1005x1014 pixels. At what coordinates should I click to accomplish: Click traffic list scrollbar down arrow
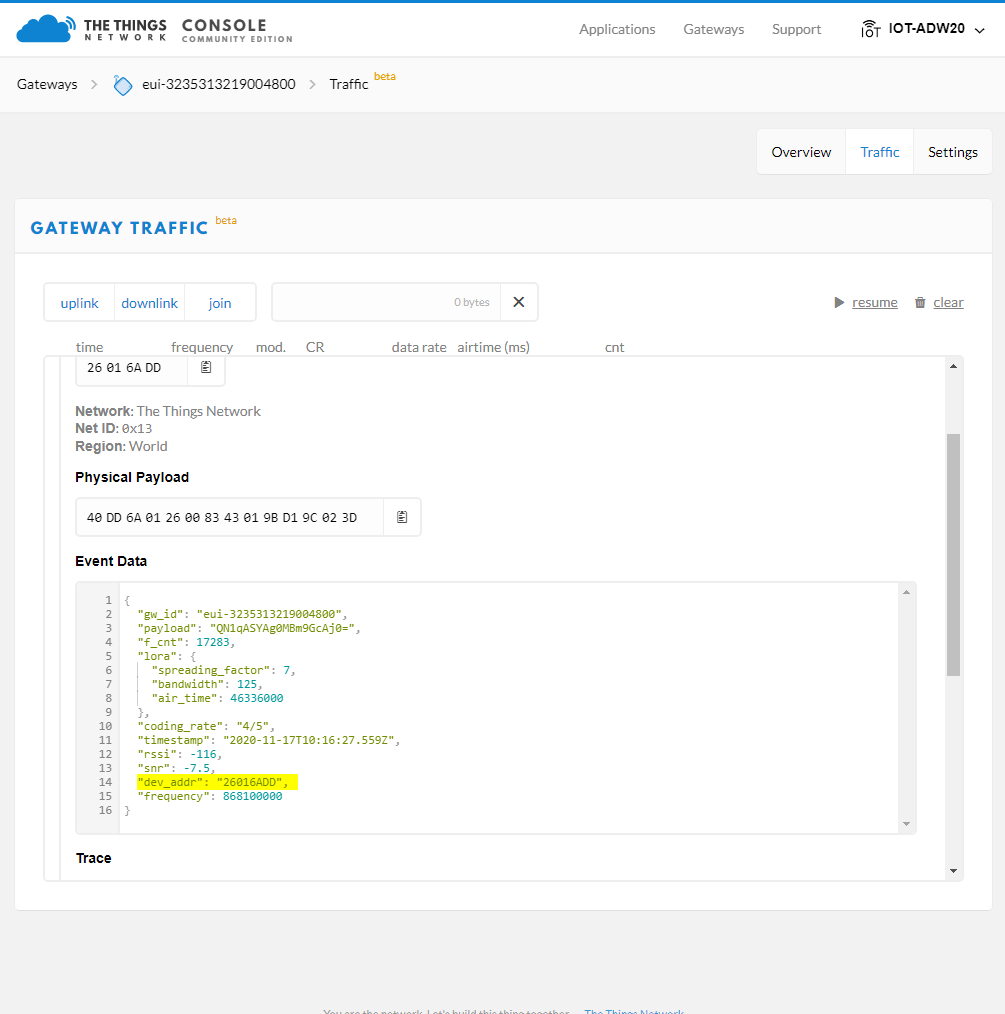pyautogui.click(x=953, y=870)
